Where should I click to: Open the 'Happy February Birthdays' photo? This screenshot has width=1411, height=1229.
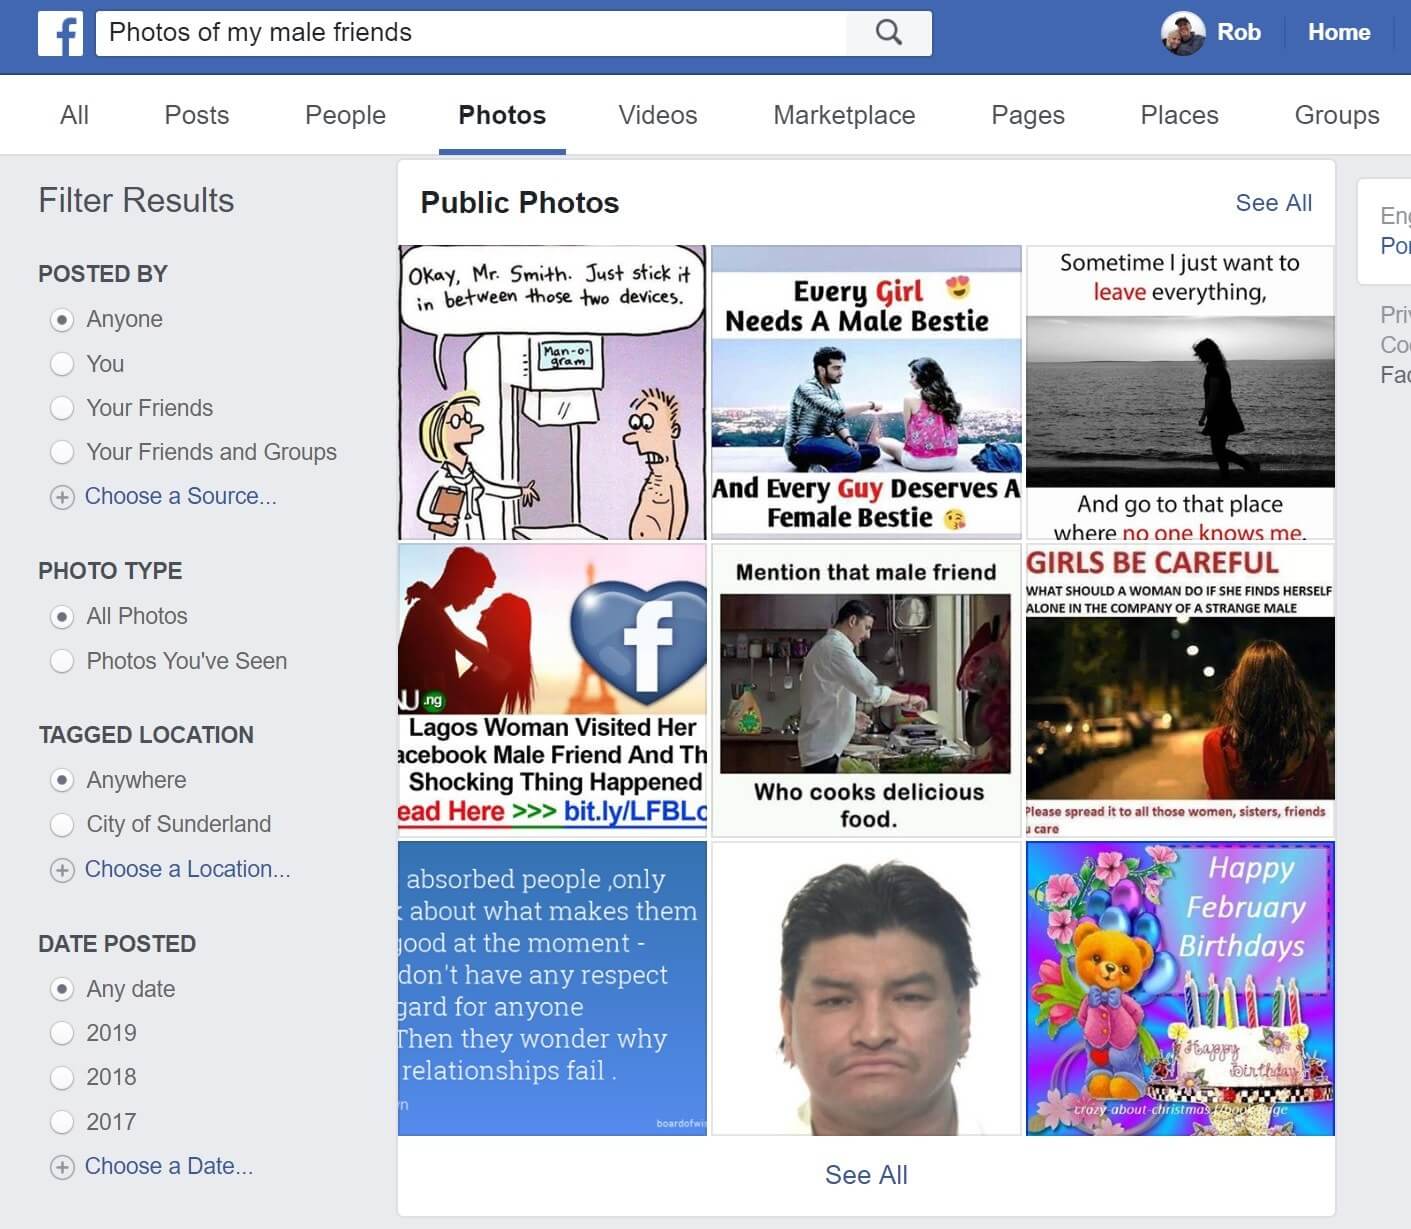tap(1180, 988)
